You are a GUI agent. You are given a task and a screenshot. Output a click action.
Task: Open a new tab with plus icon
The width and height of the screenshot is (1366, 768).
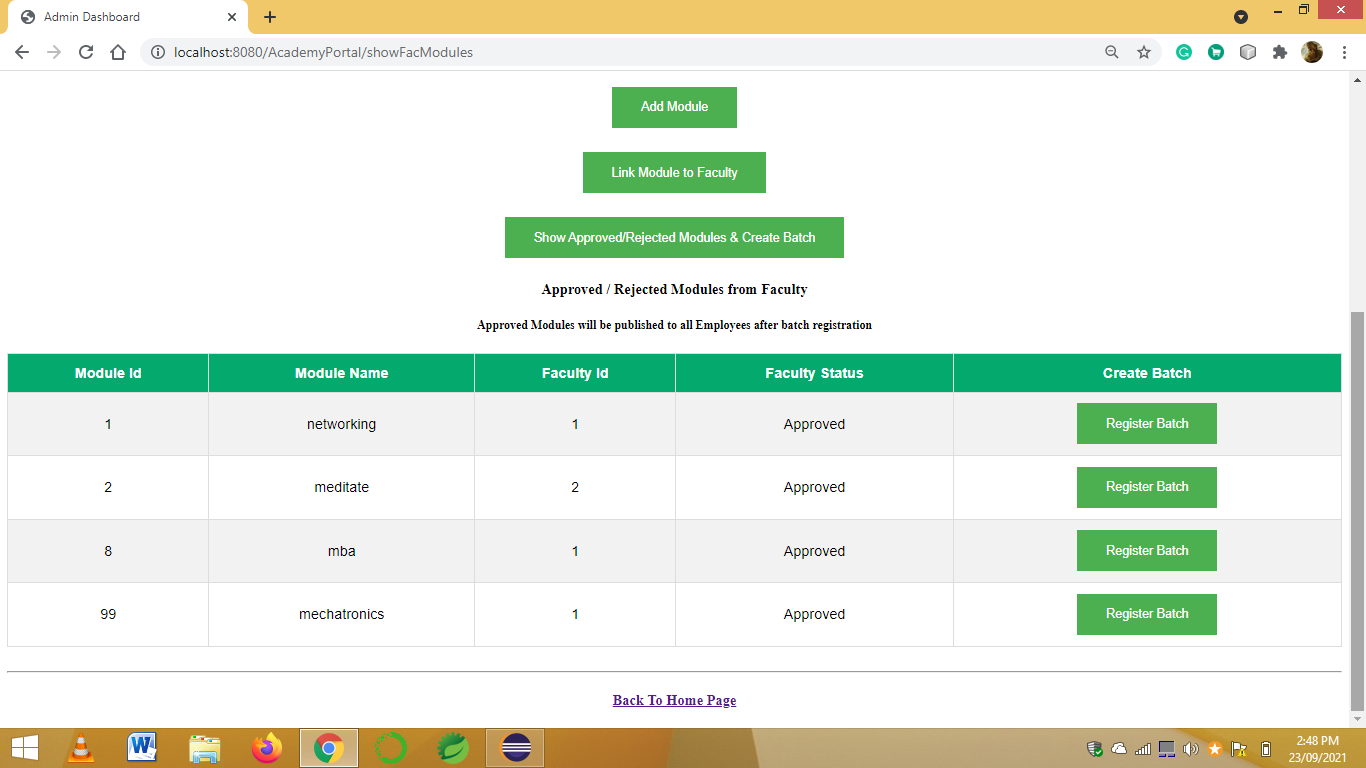click(x=270, y=17)
